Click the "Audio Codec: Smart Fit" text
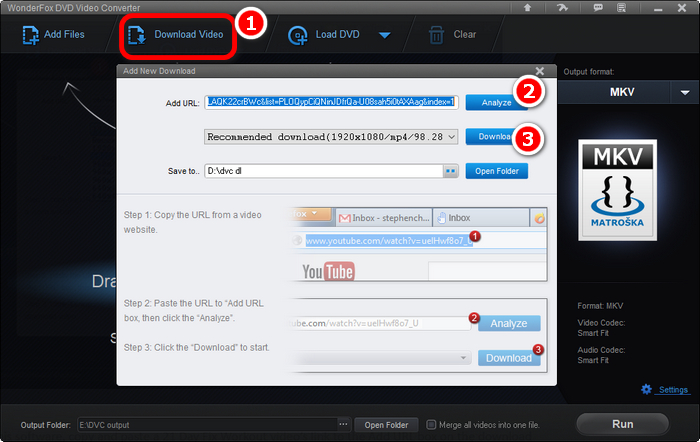Viewport: 700px width, 442px height. [601, 355]
